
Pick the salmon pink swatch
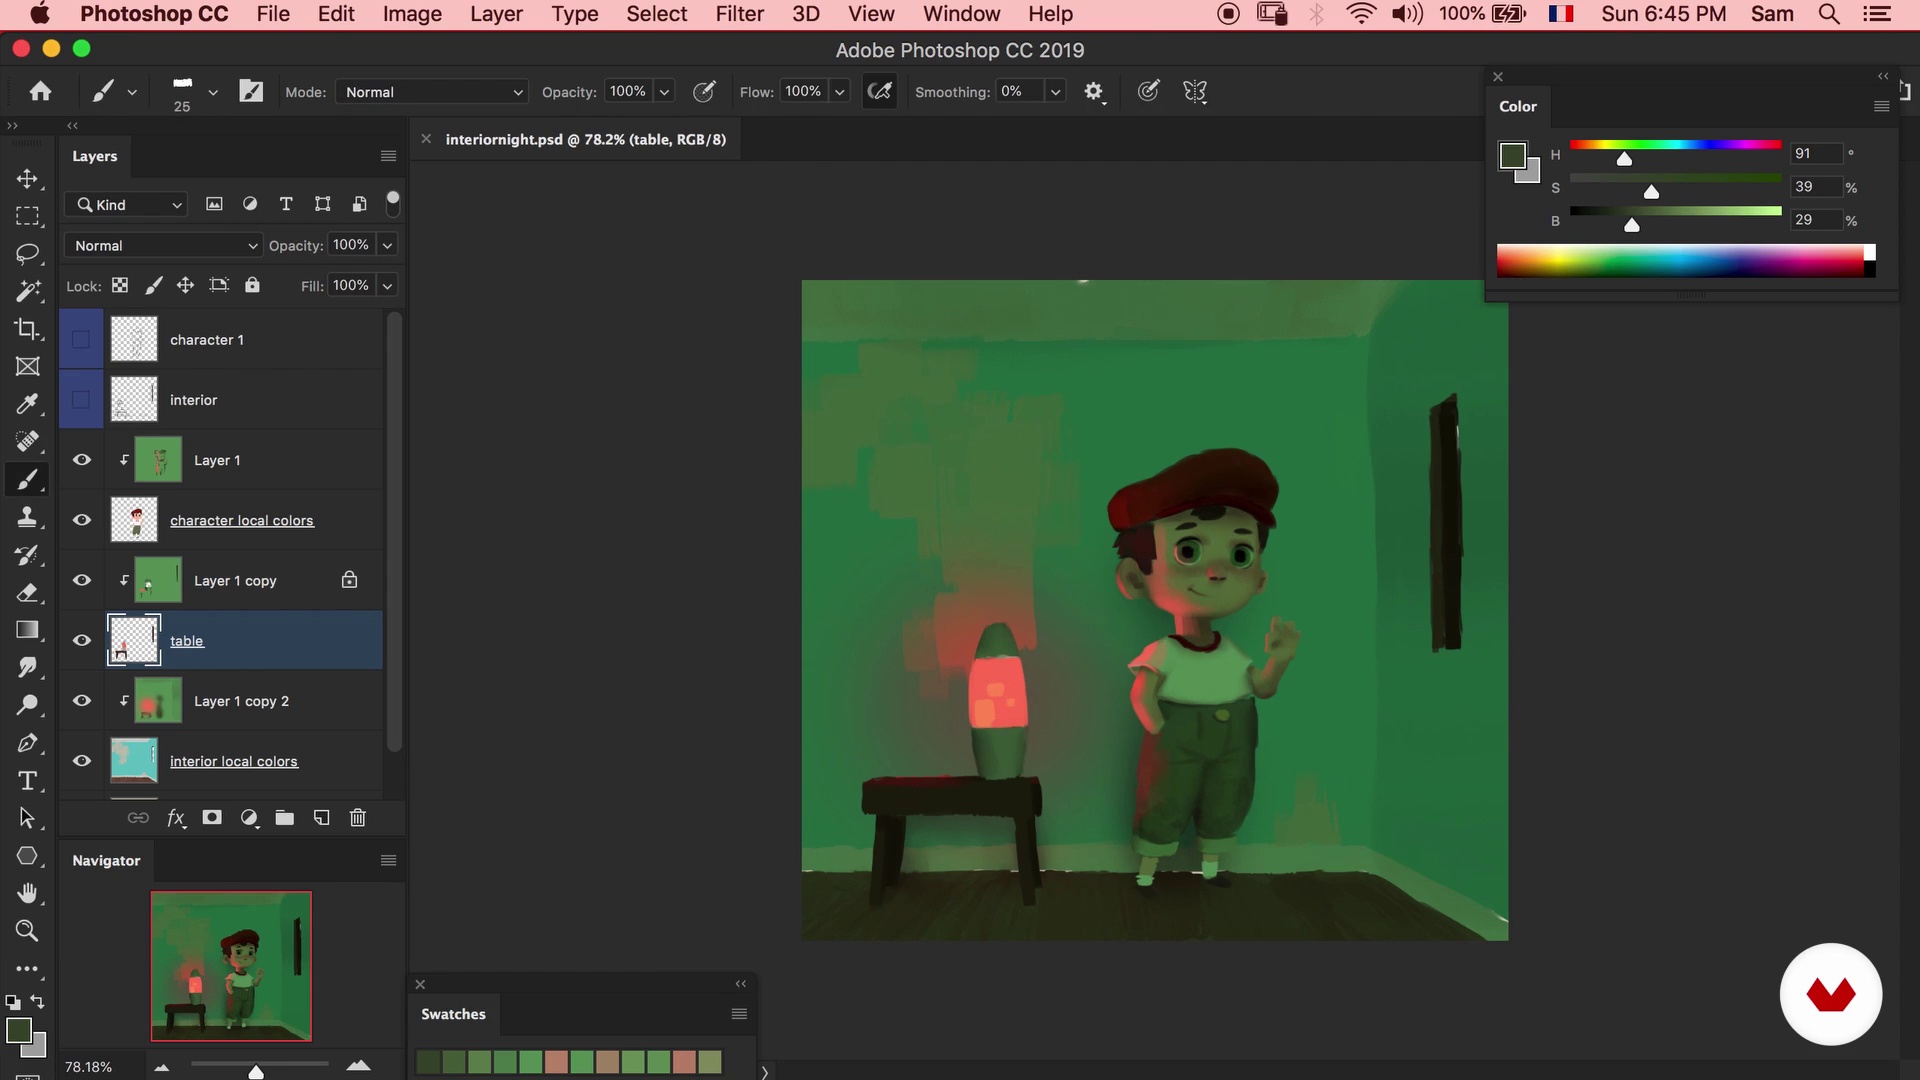coord(556,1062)
